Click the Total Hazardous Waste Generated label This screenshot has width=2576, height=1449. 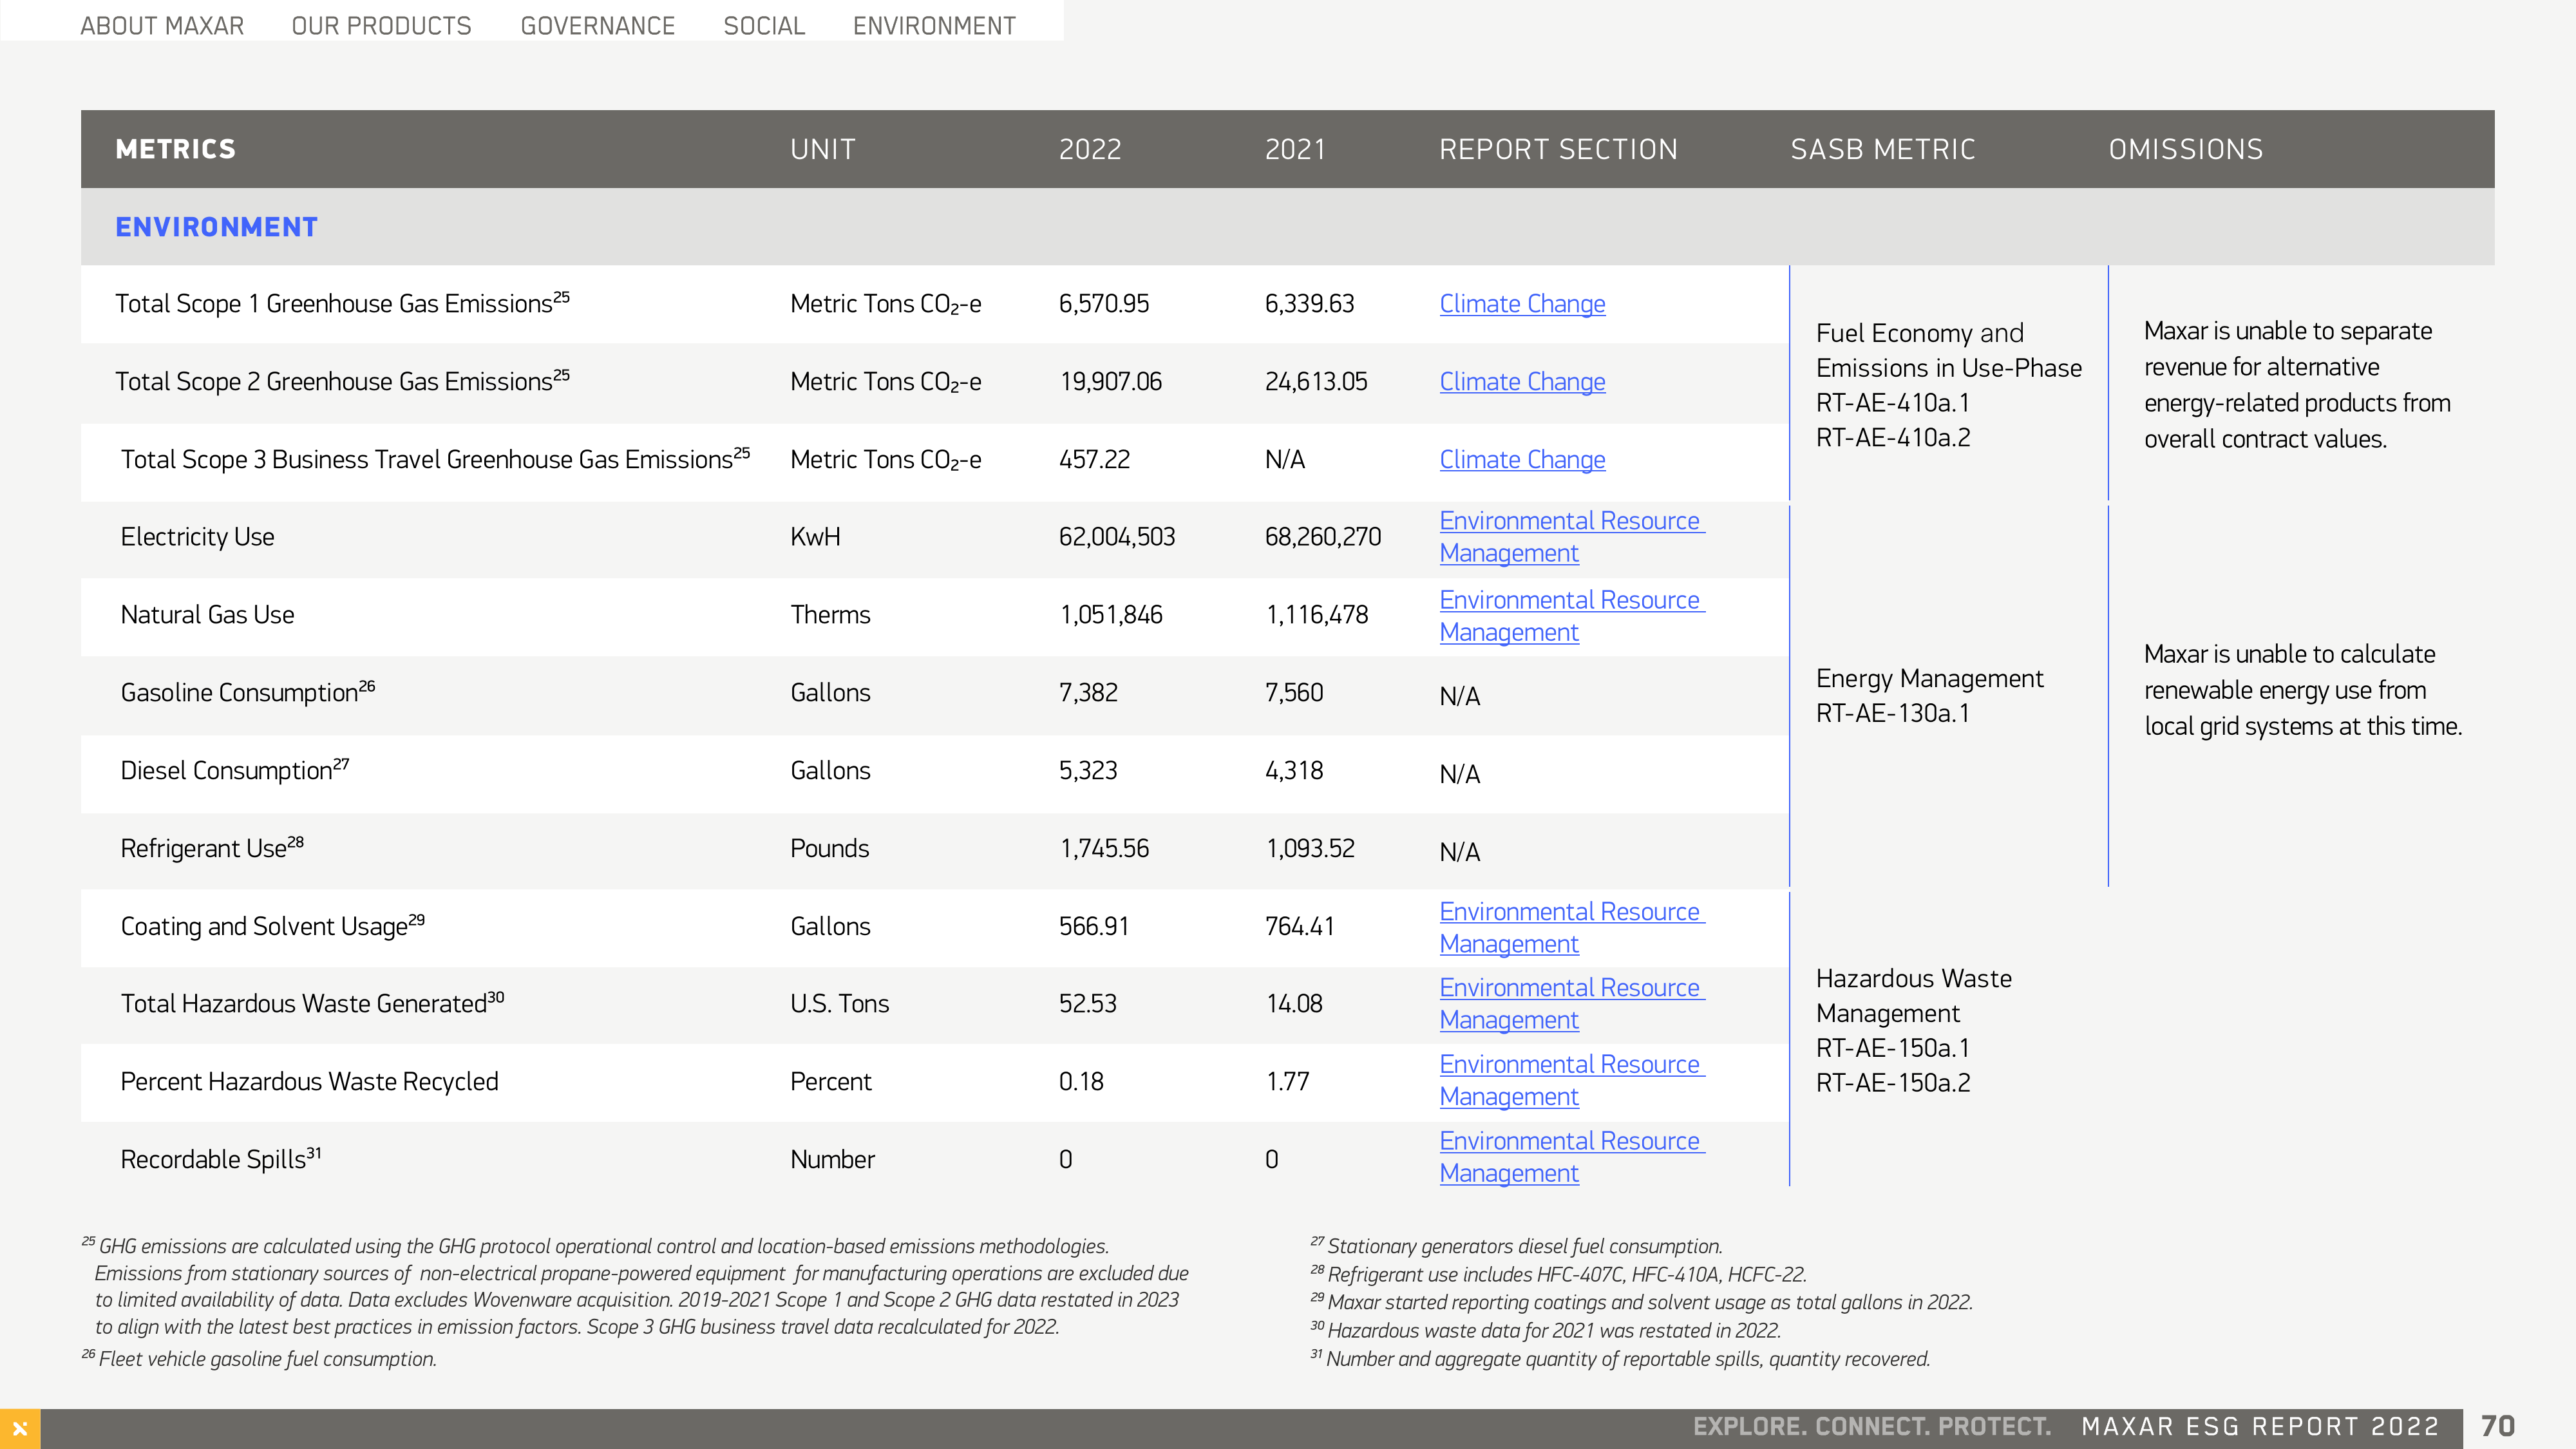tap(312, 1003)
